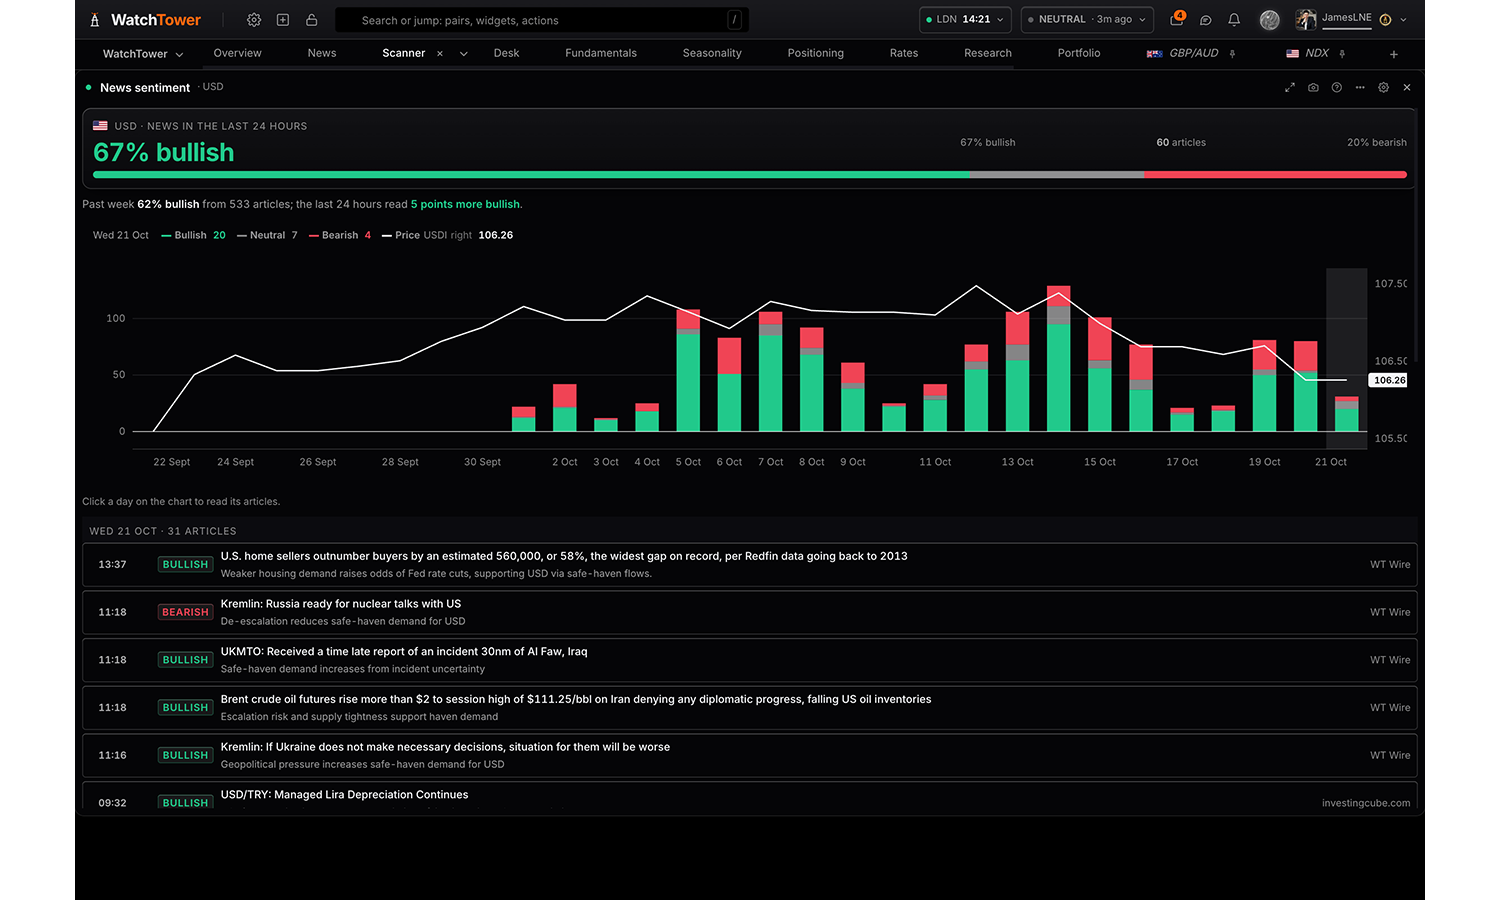1500x900 pixels.
Task: Focus the search or jump input
Action: (542, 20)
